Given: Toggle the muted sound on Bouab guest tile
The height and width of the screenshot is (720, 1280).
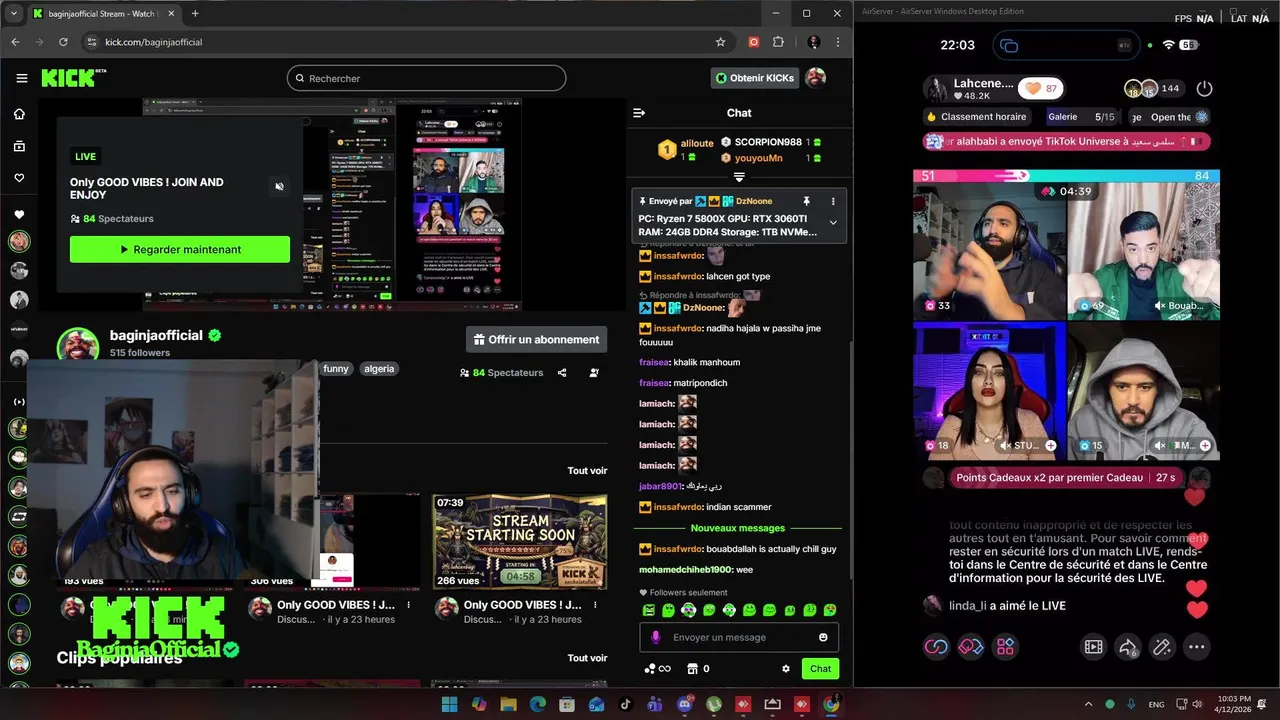Looking at the screenshot, I should coord(1160,305).
